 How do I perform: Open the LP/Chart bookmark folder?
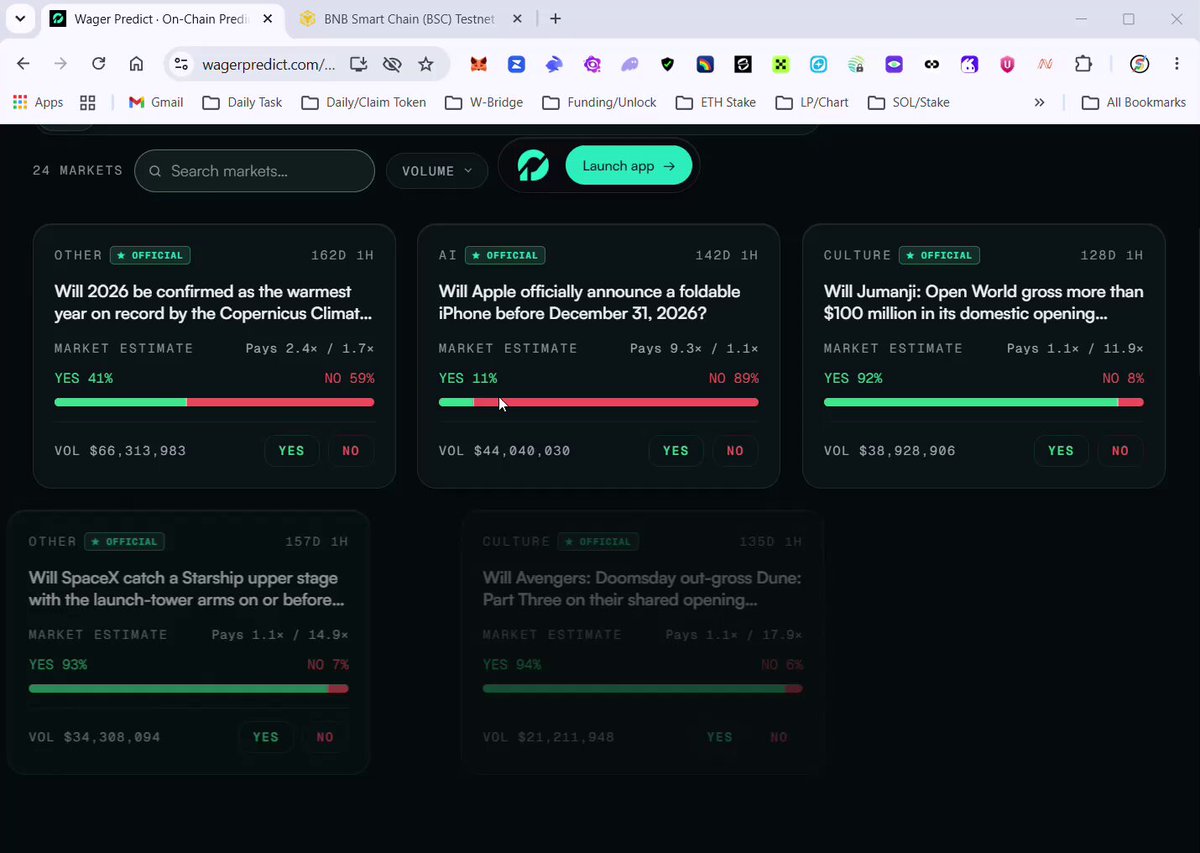point(812,102)
